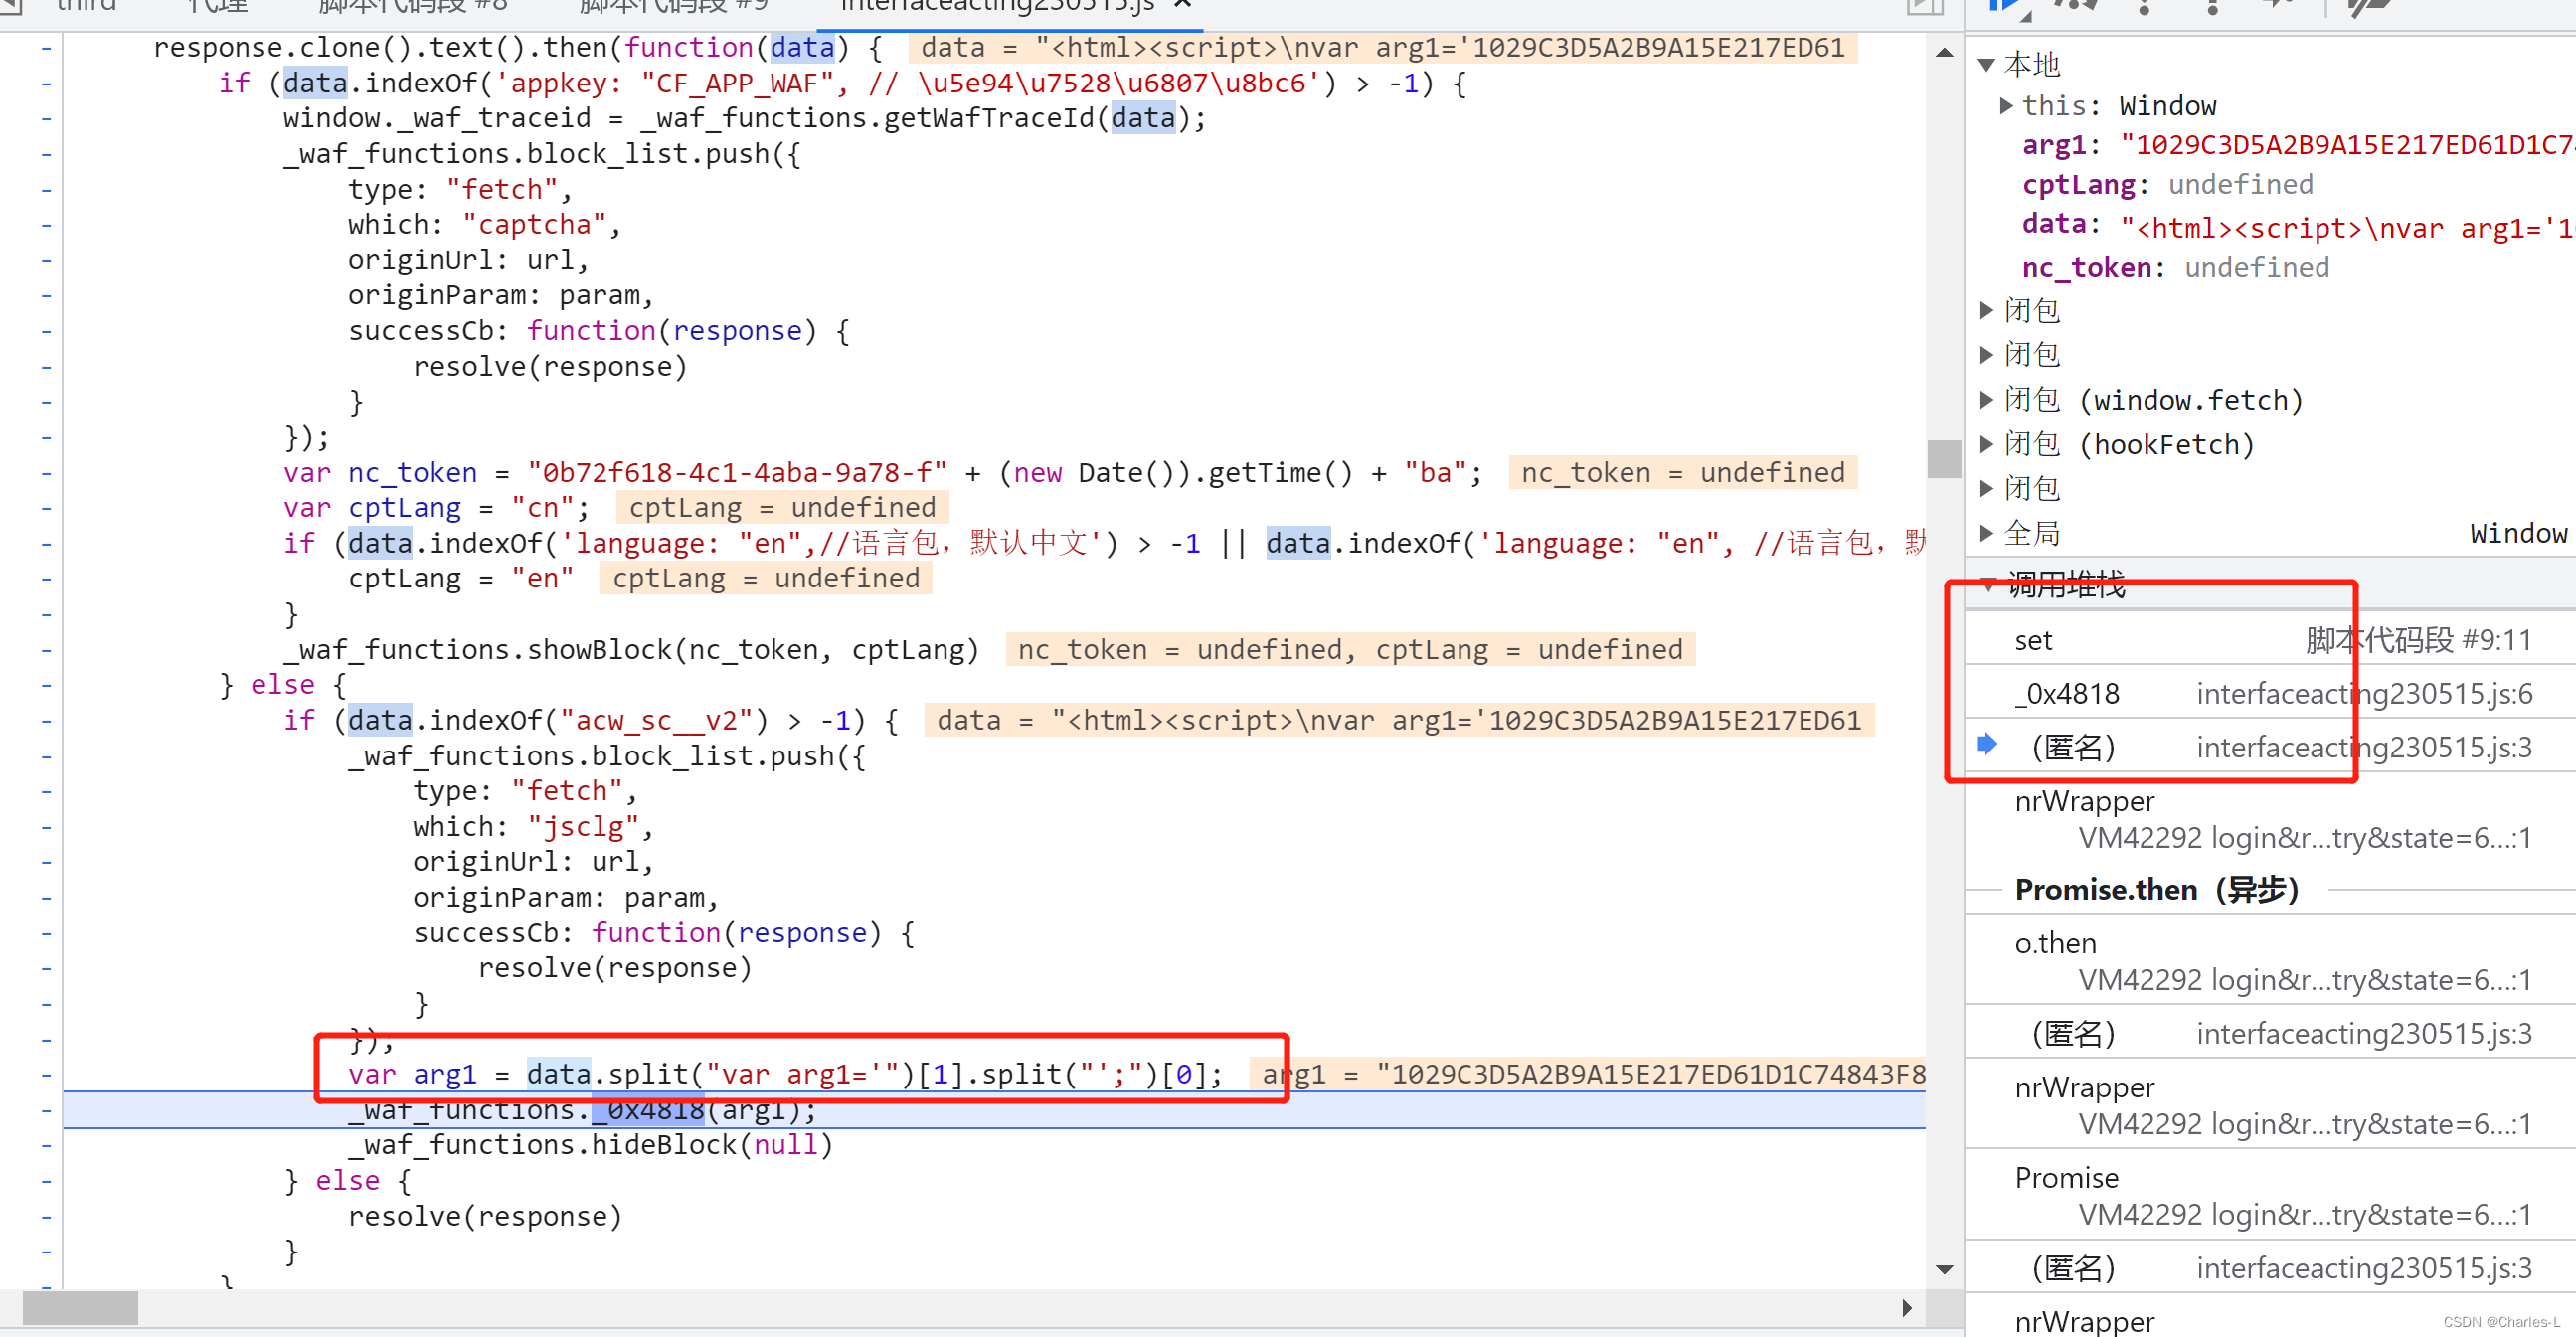
Task: Select the _0x4818 call stack frame
Action: (x=2067, y=693)
